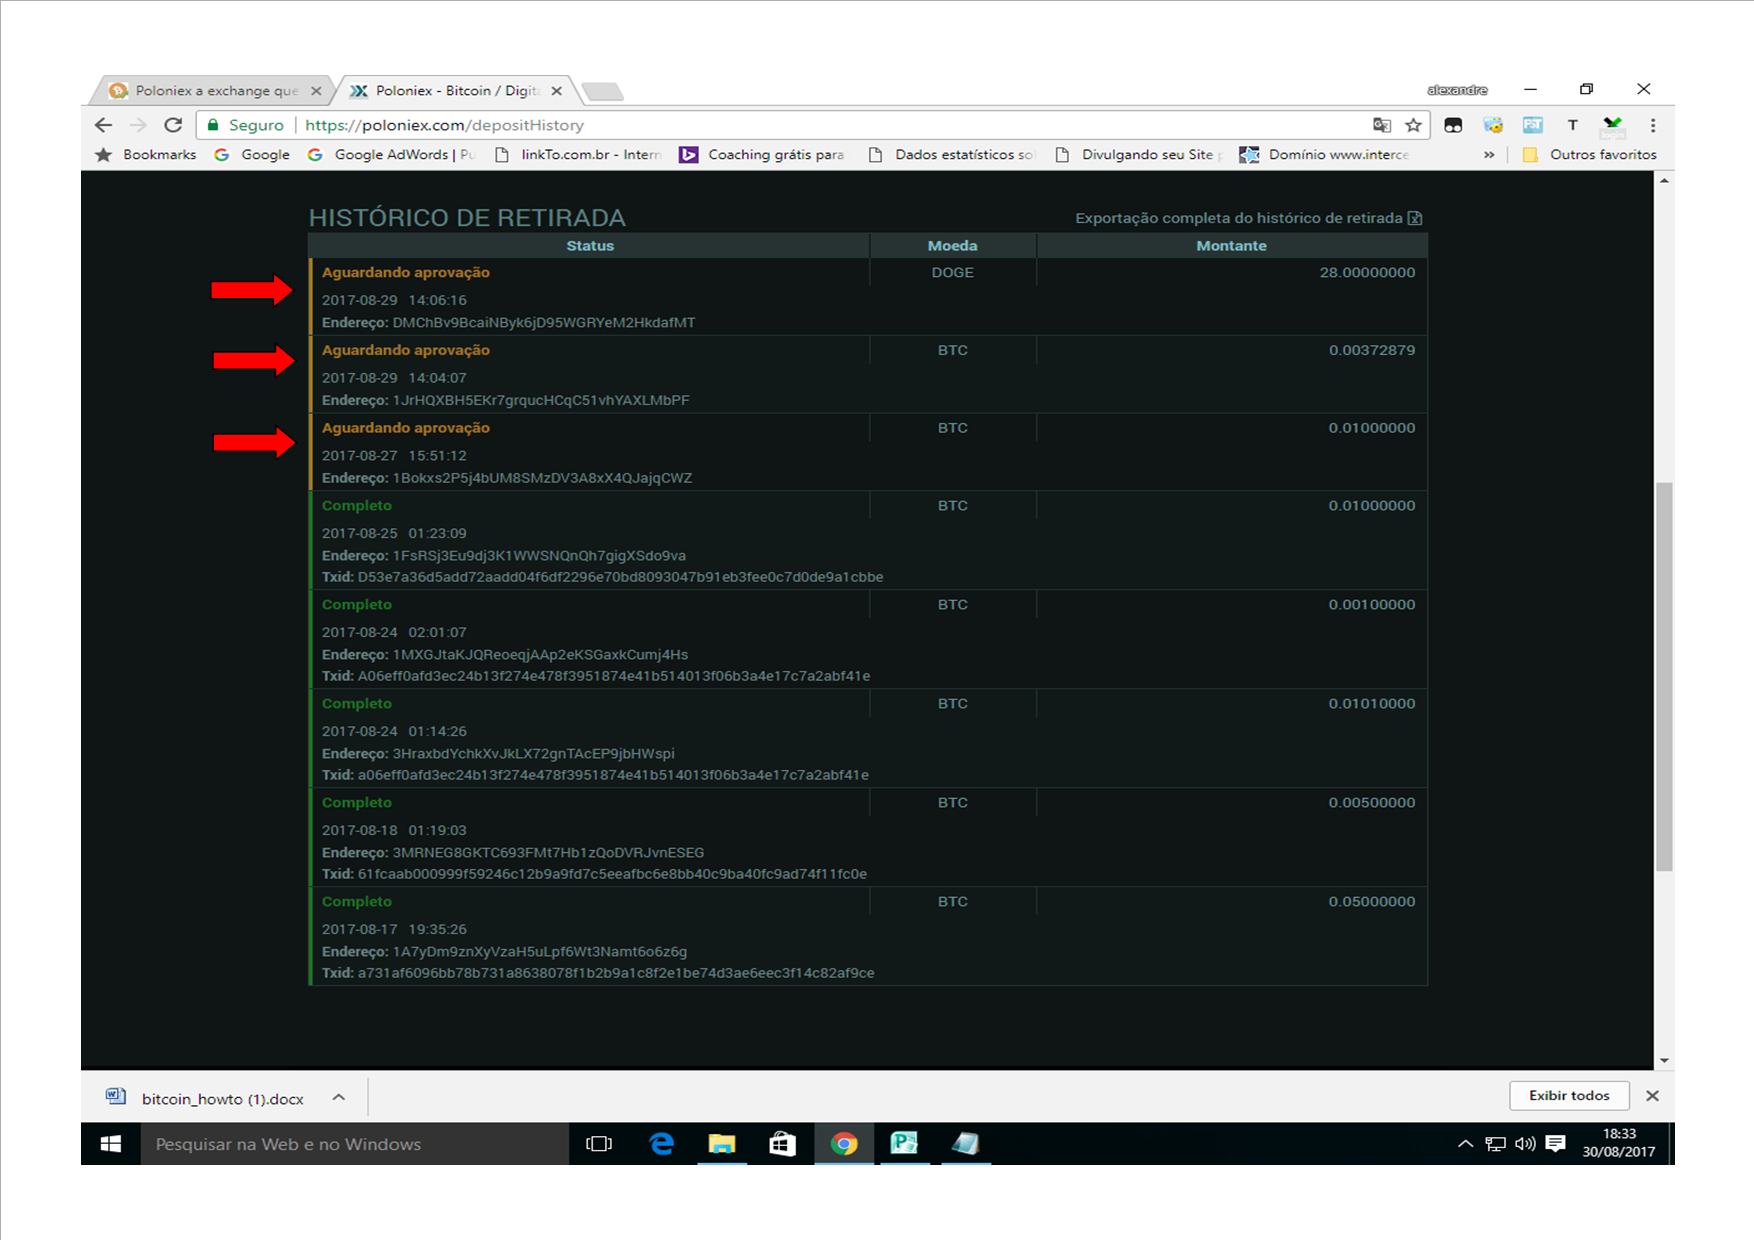Open the Google bookmark

pos(252,154)
